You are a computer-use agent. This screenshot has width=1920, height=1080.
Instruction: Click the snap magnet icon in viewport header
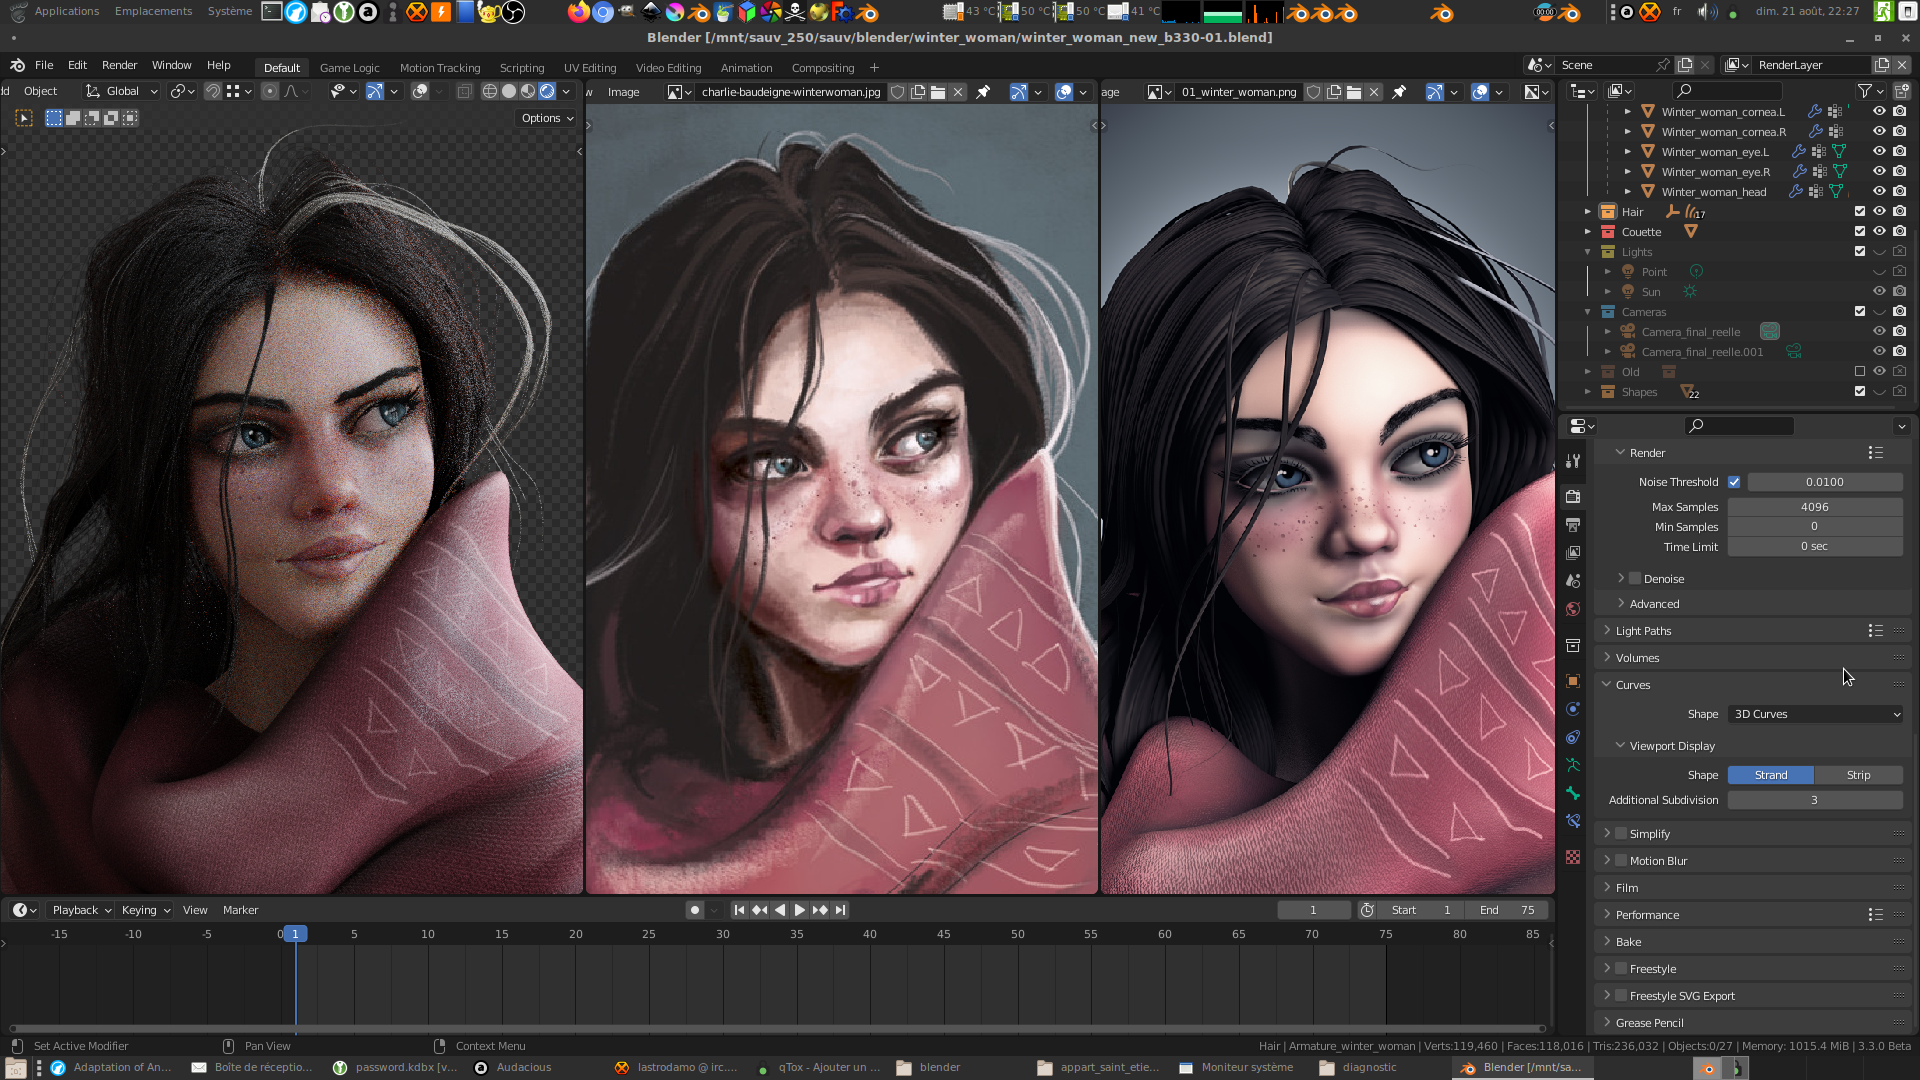point(213,91)
